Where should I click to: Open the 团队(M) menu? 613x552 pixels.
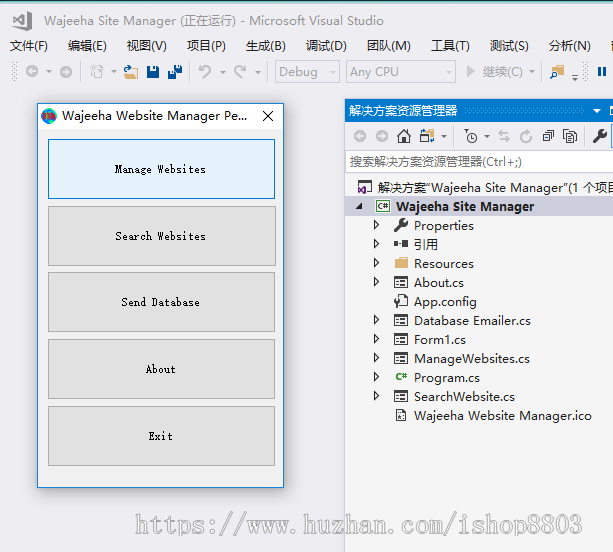click(x=389, y=46)
